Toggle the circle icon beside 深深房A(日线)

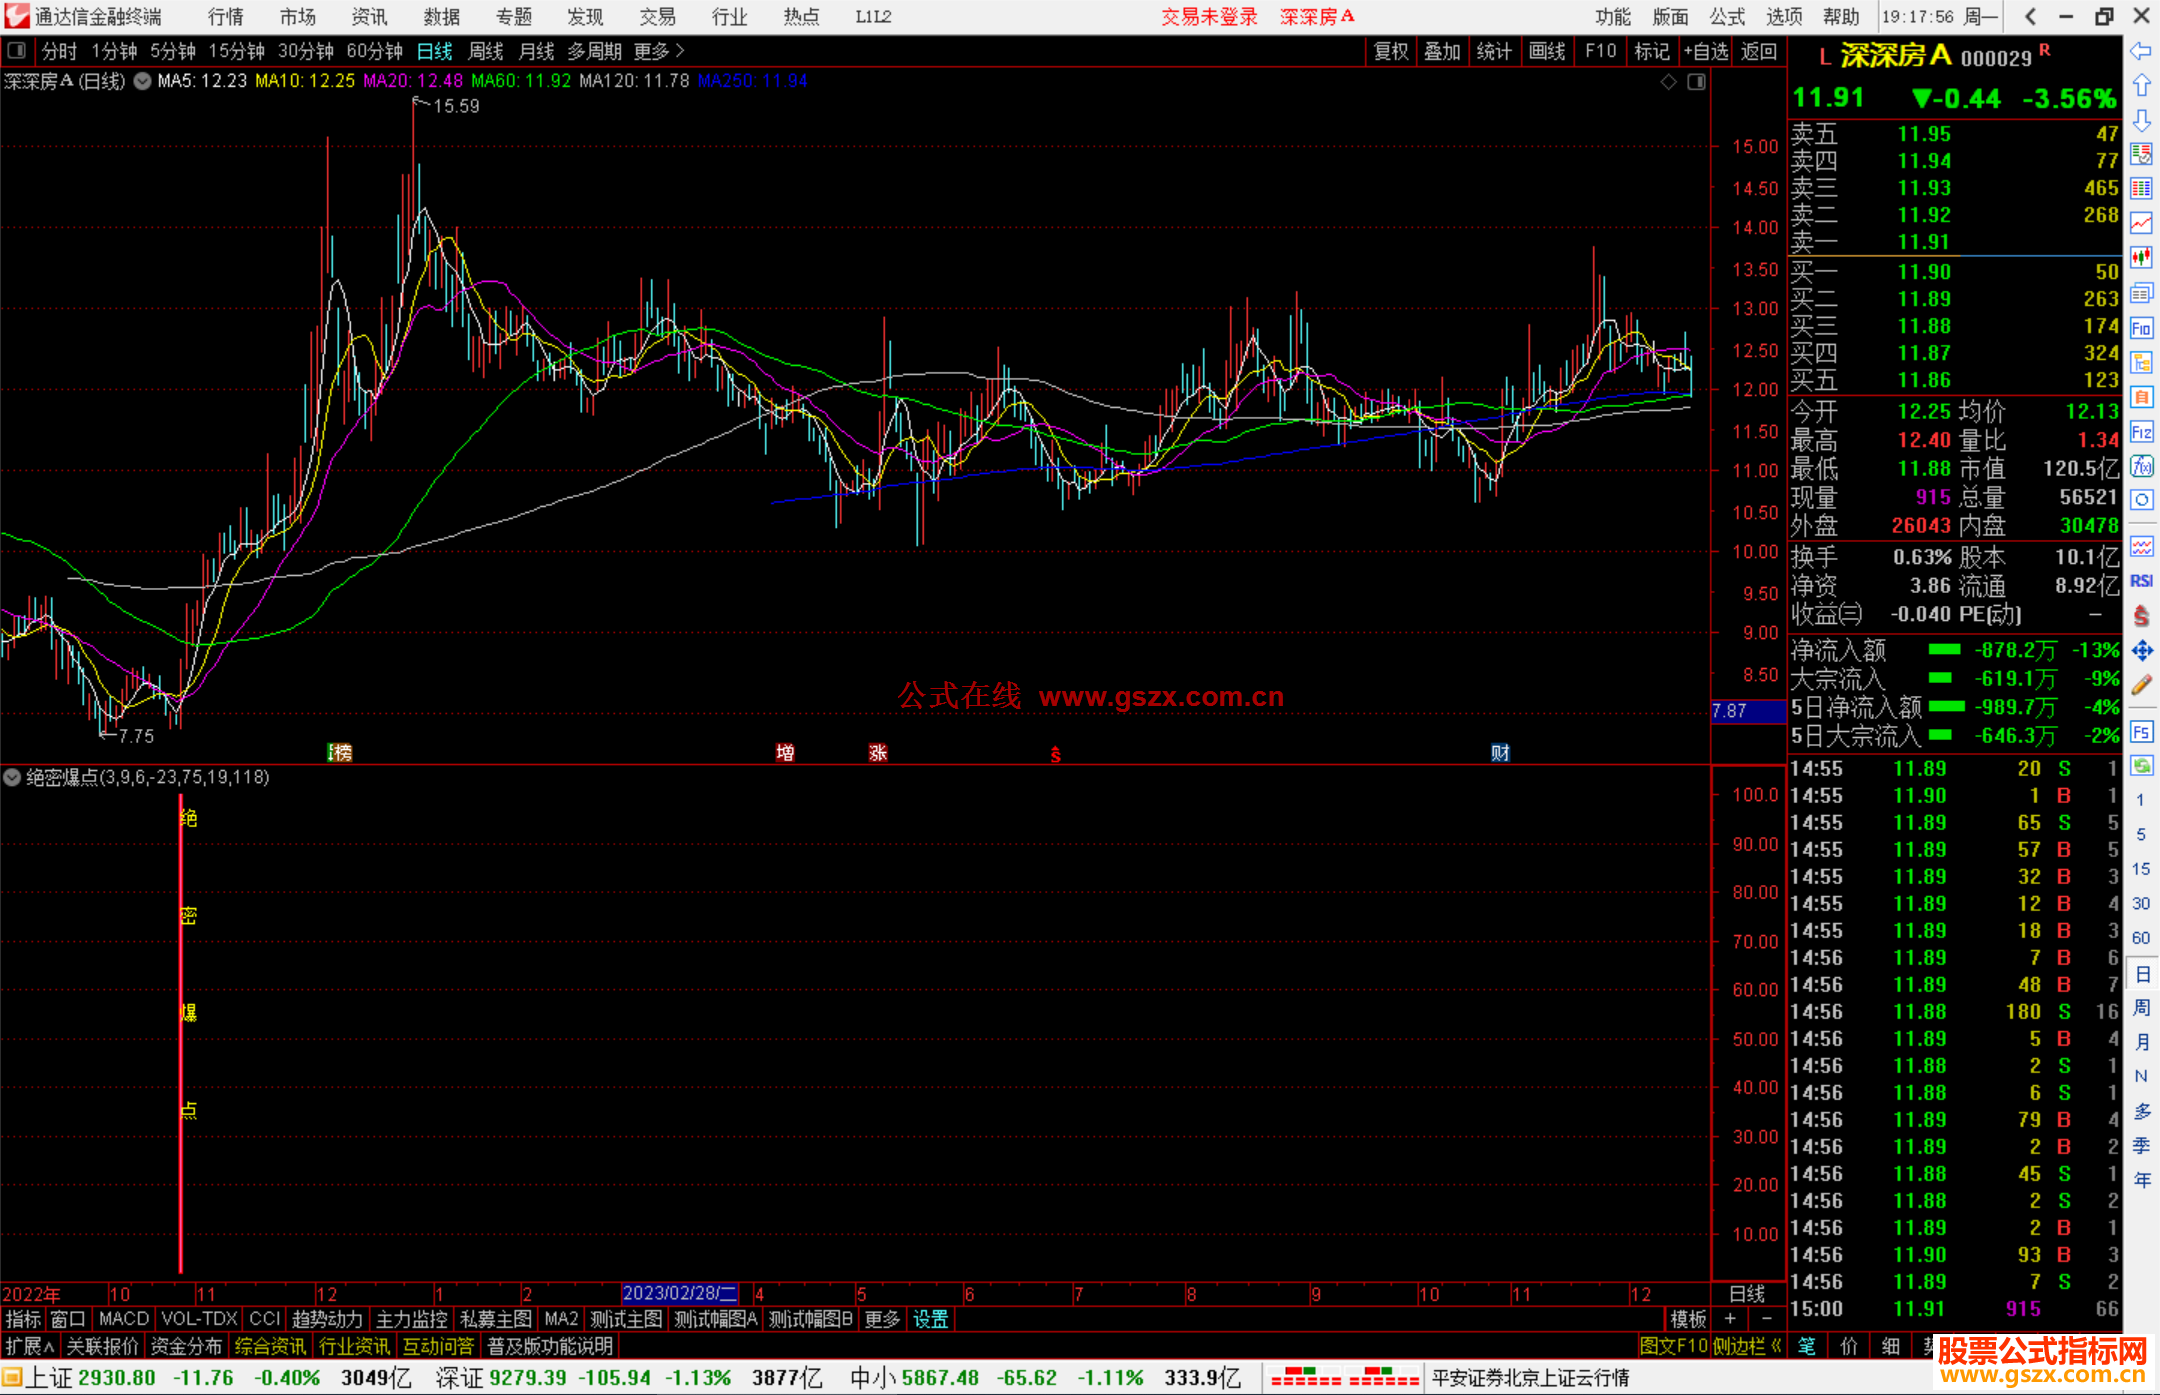142,81
